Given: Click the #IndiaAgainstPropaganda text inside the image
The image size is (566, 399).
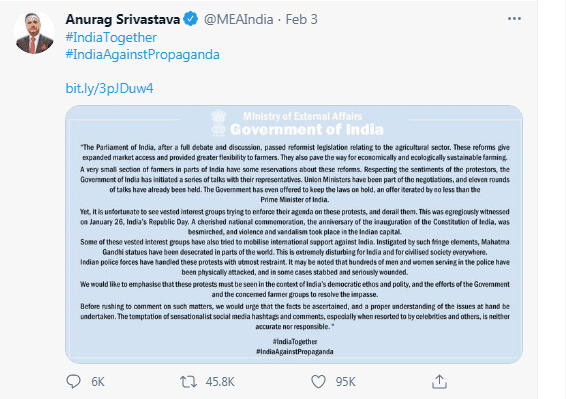Looking at the screenshot, I should tap(295, 351).
